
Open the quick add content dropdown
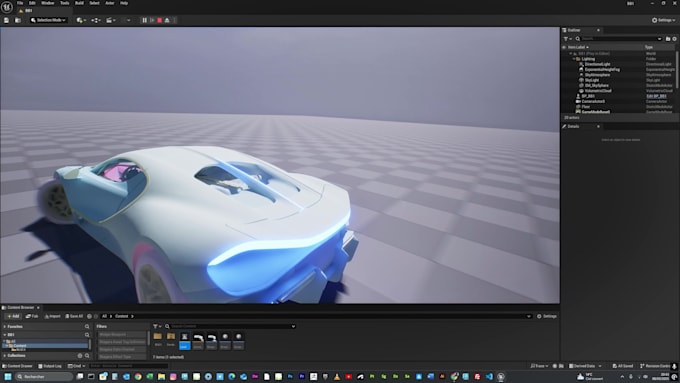pyautogui.click(x=81, y=20)
